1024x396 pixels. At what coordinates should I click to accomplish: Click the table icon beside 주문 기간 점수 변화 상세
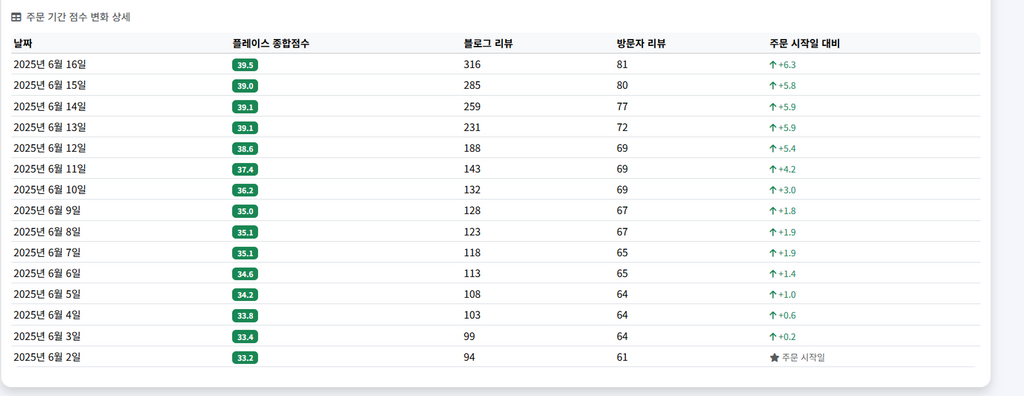coord(16,18)
